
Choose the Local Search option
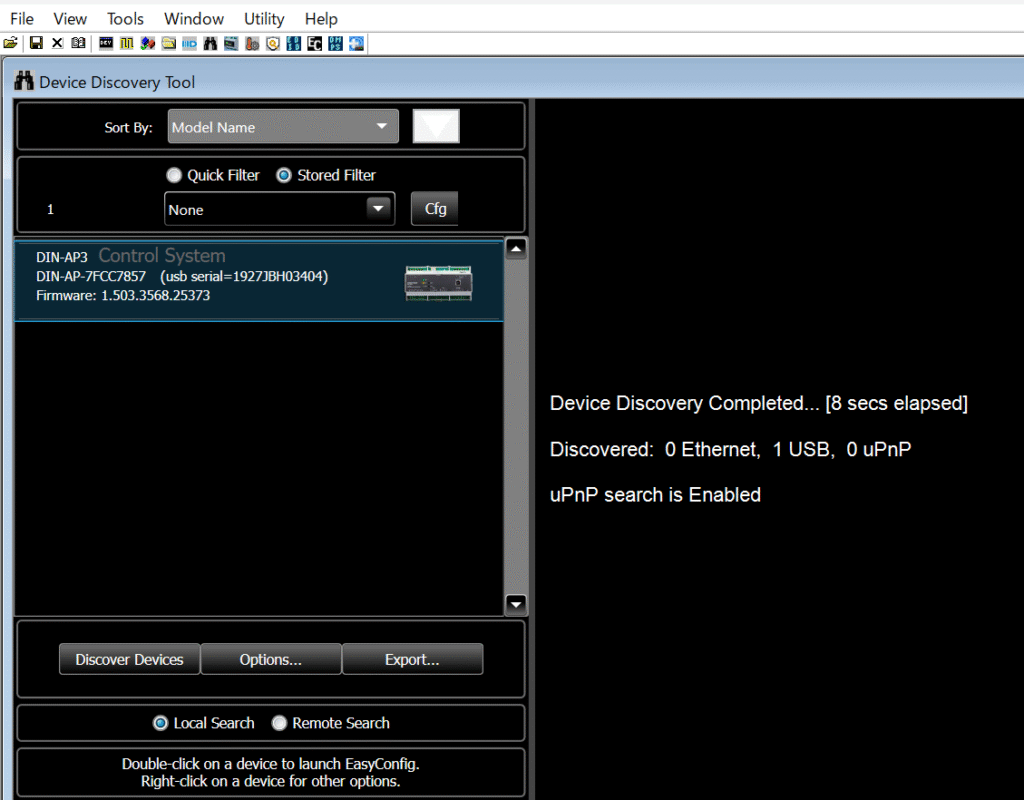[x=160, y=723]
